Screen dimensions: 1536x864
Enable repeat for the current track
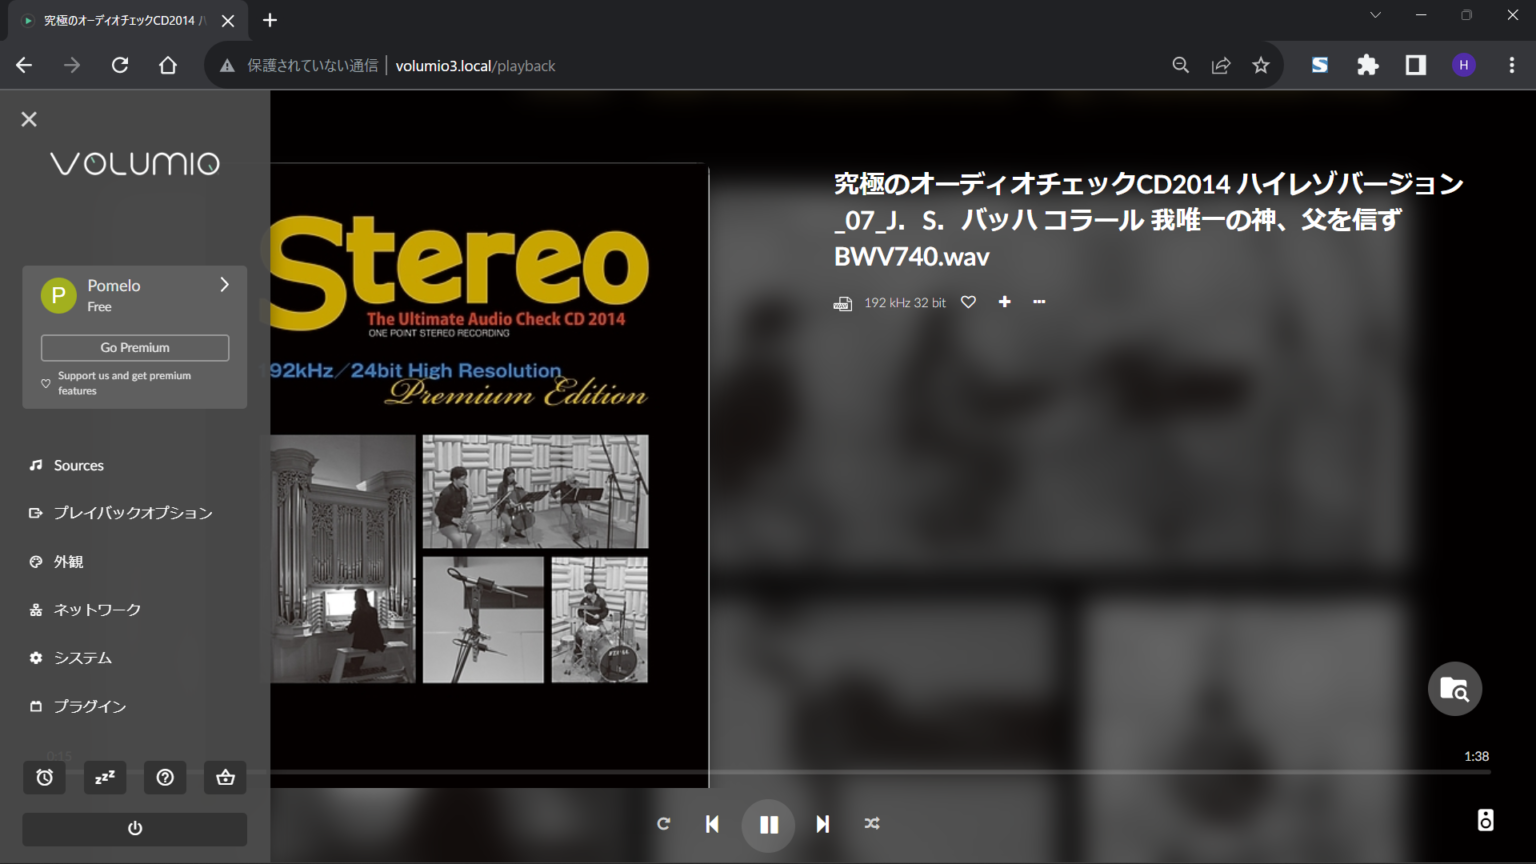pos(663,823)
